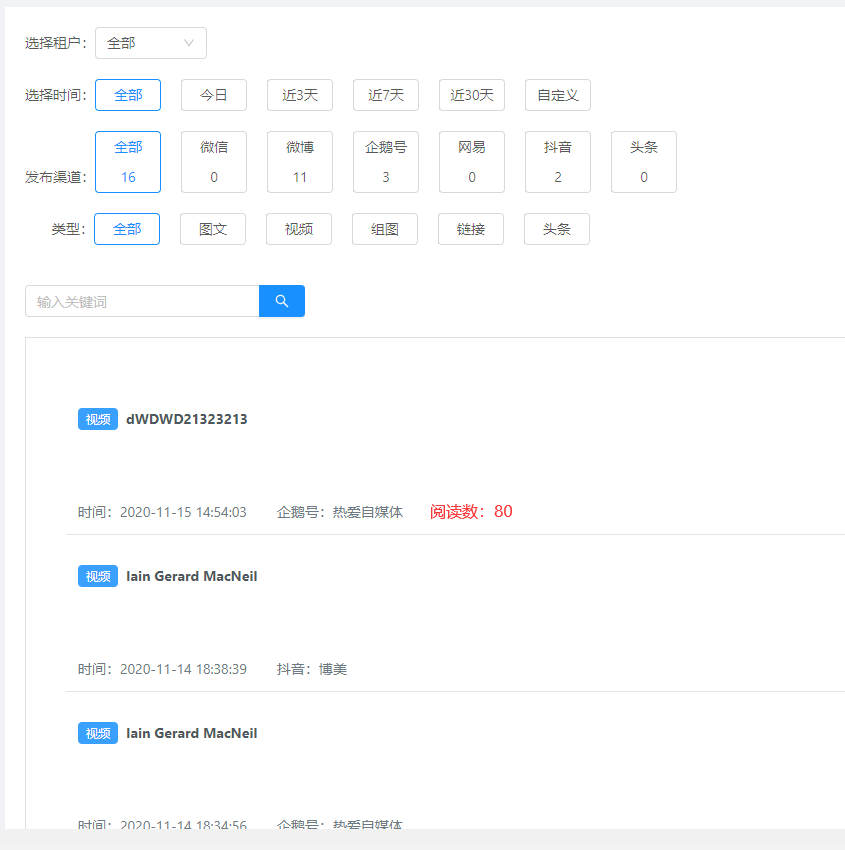Viewport: 845px width, 850px height.
Task: Expand tenant list via chevron arrow
Action: [189, 43]
